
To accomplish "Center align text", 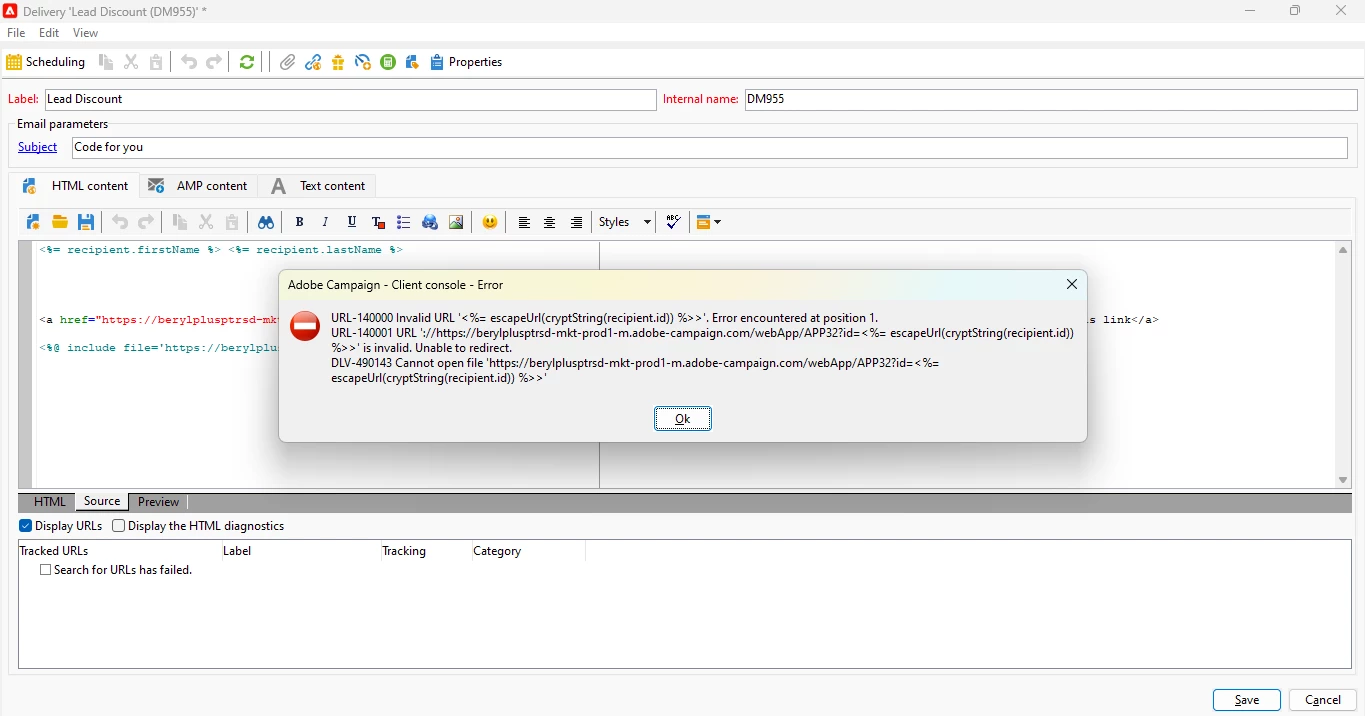I will pos(550,222).
